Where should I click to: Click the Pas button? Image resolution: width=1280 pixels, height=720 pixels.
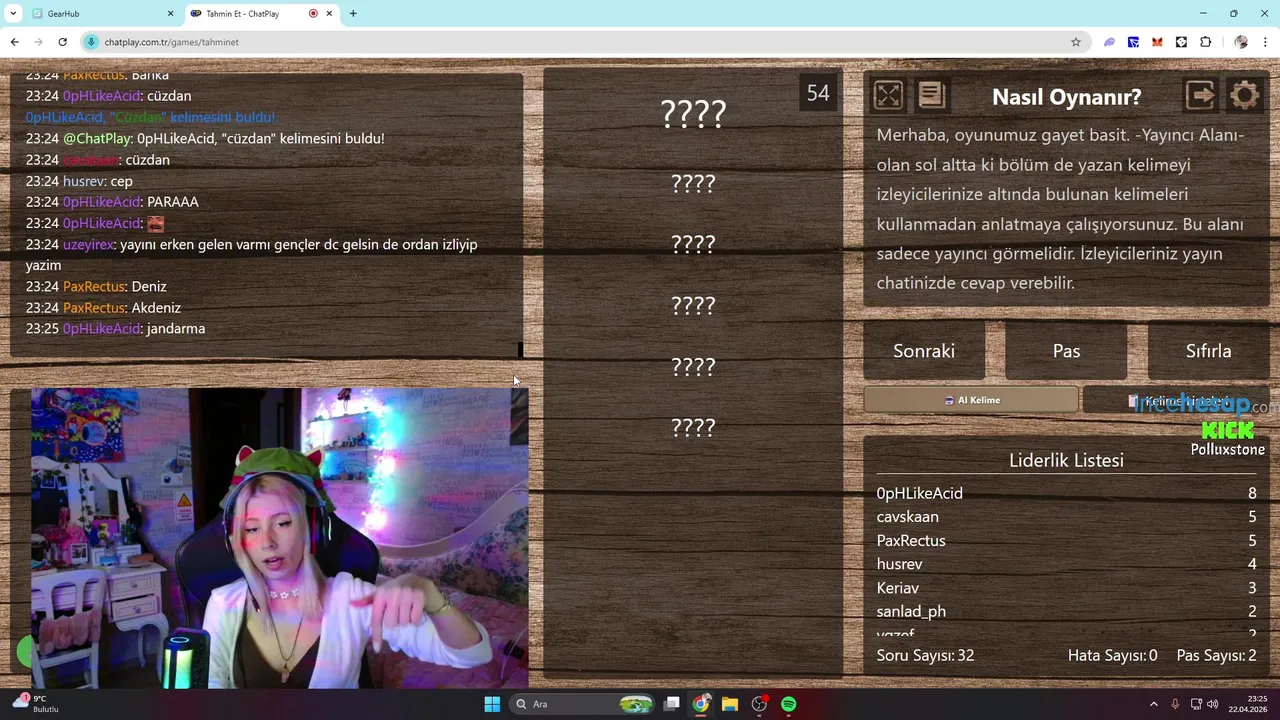pos(1066,351)
